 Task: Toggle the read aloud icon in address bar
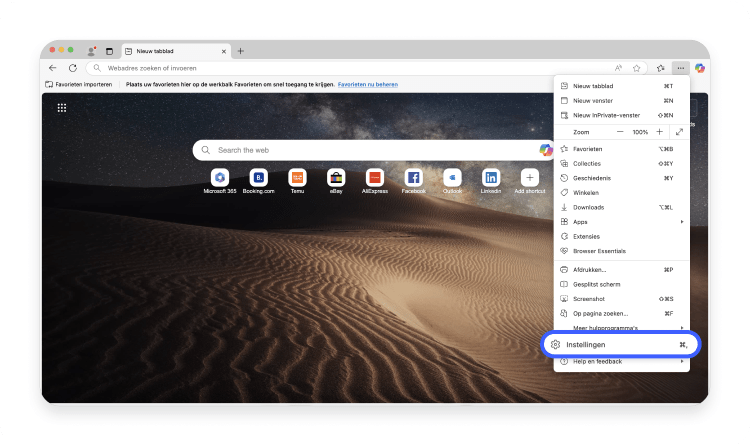click(618, 68)
